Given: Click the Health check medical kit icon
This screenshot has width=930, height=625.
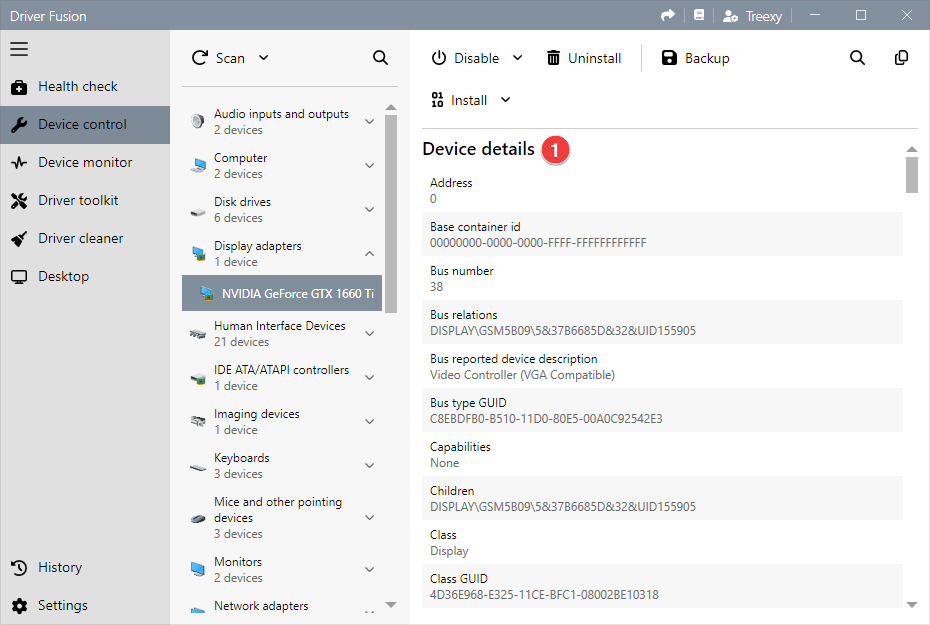Looking at the screenshot, I should coord(19,87).
